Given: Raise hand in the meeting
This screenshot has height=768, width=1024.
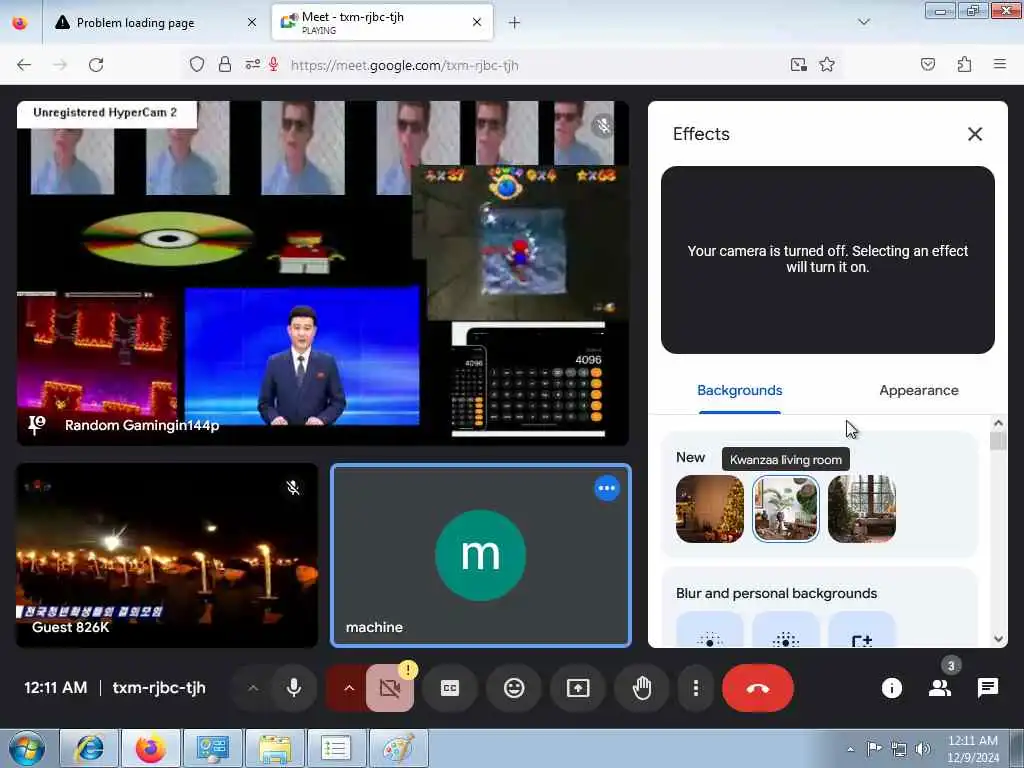Looking at the screenshot, I should [642, 688].
